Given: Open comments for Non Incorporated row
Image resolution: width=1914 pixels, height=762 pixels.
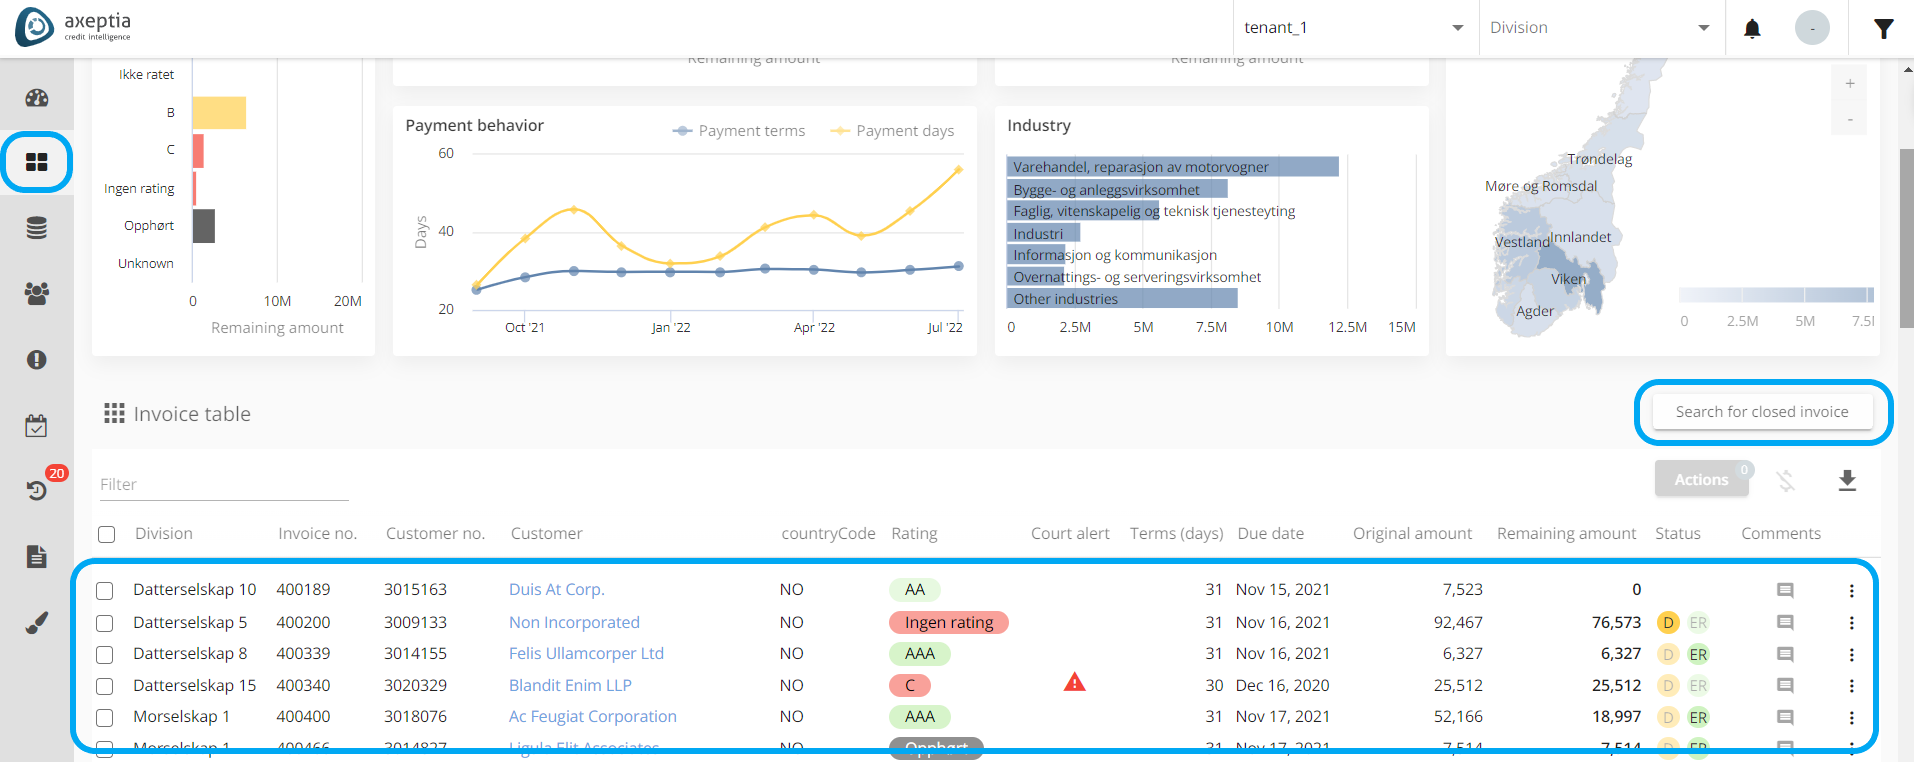Looking at the screenshot, I should 1785,622.
